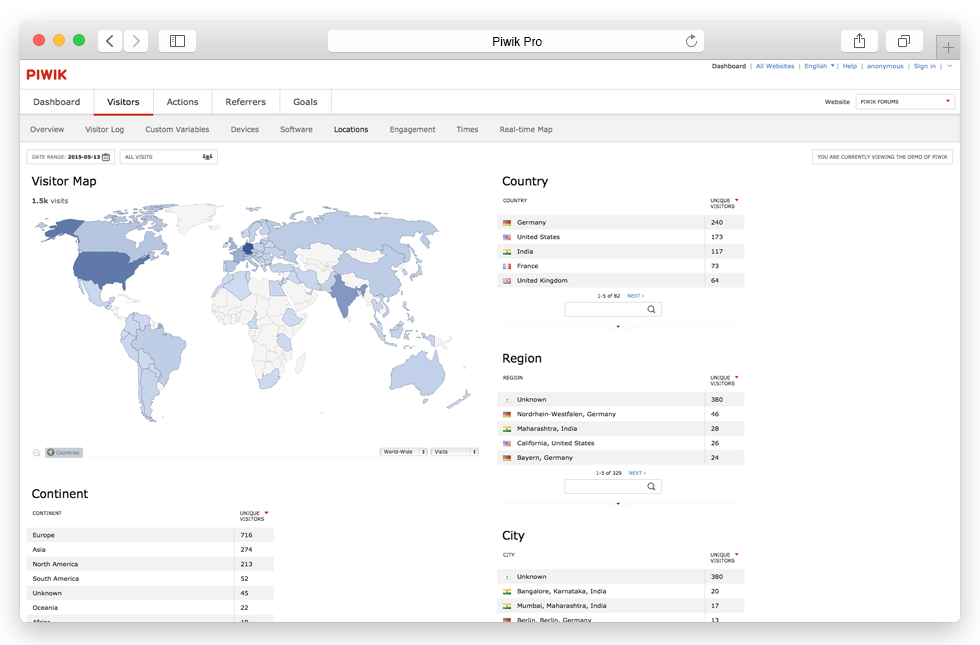
Task: Go to next page of Country table
Action: point(635,296)
